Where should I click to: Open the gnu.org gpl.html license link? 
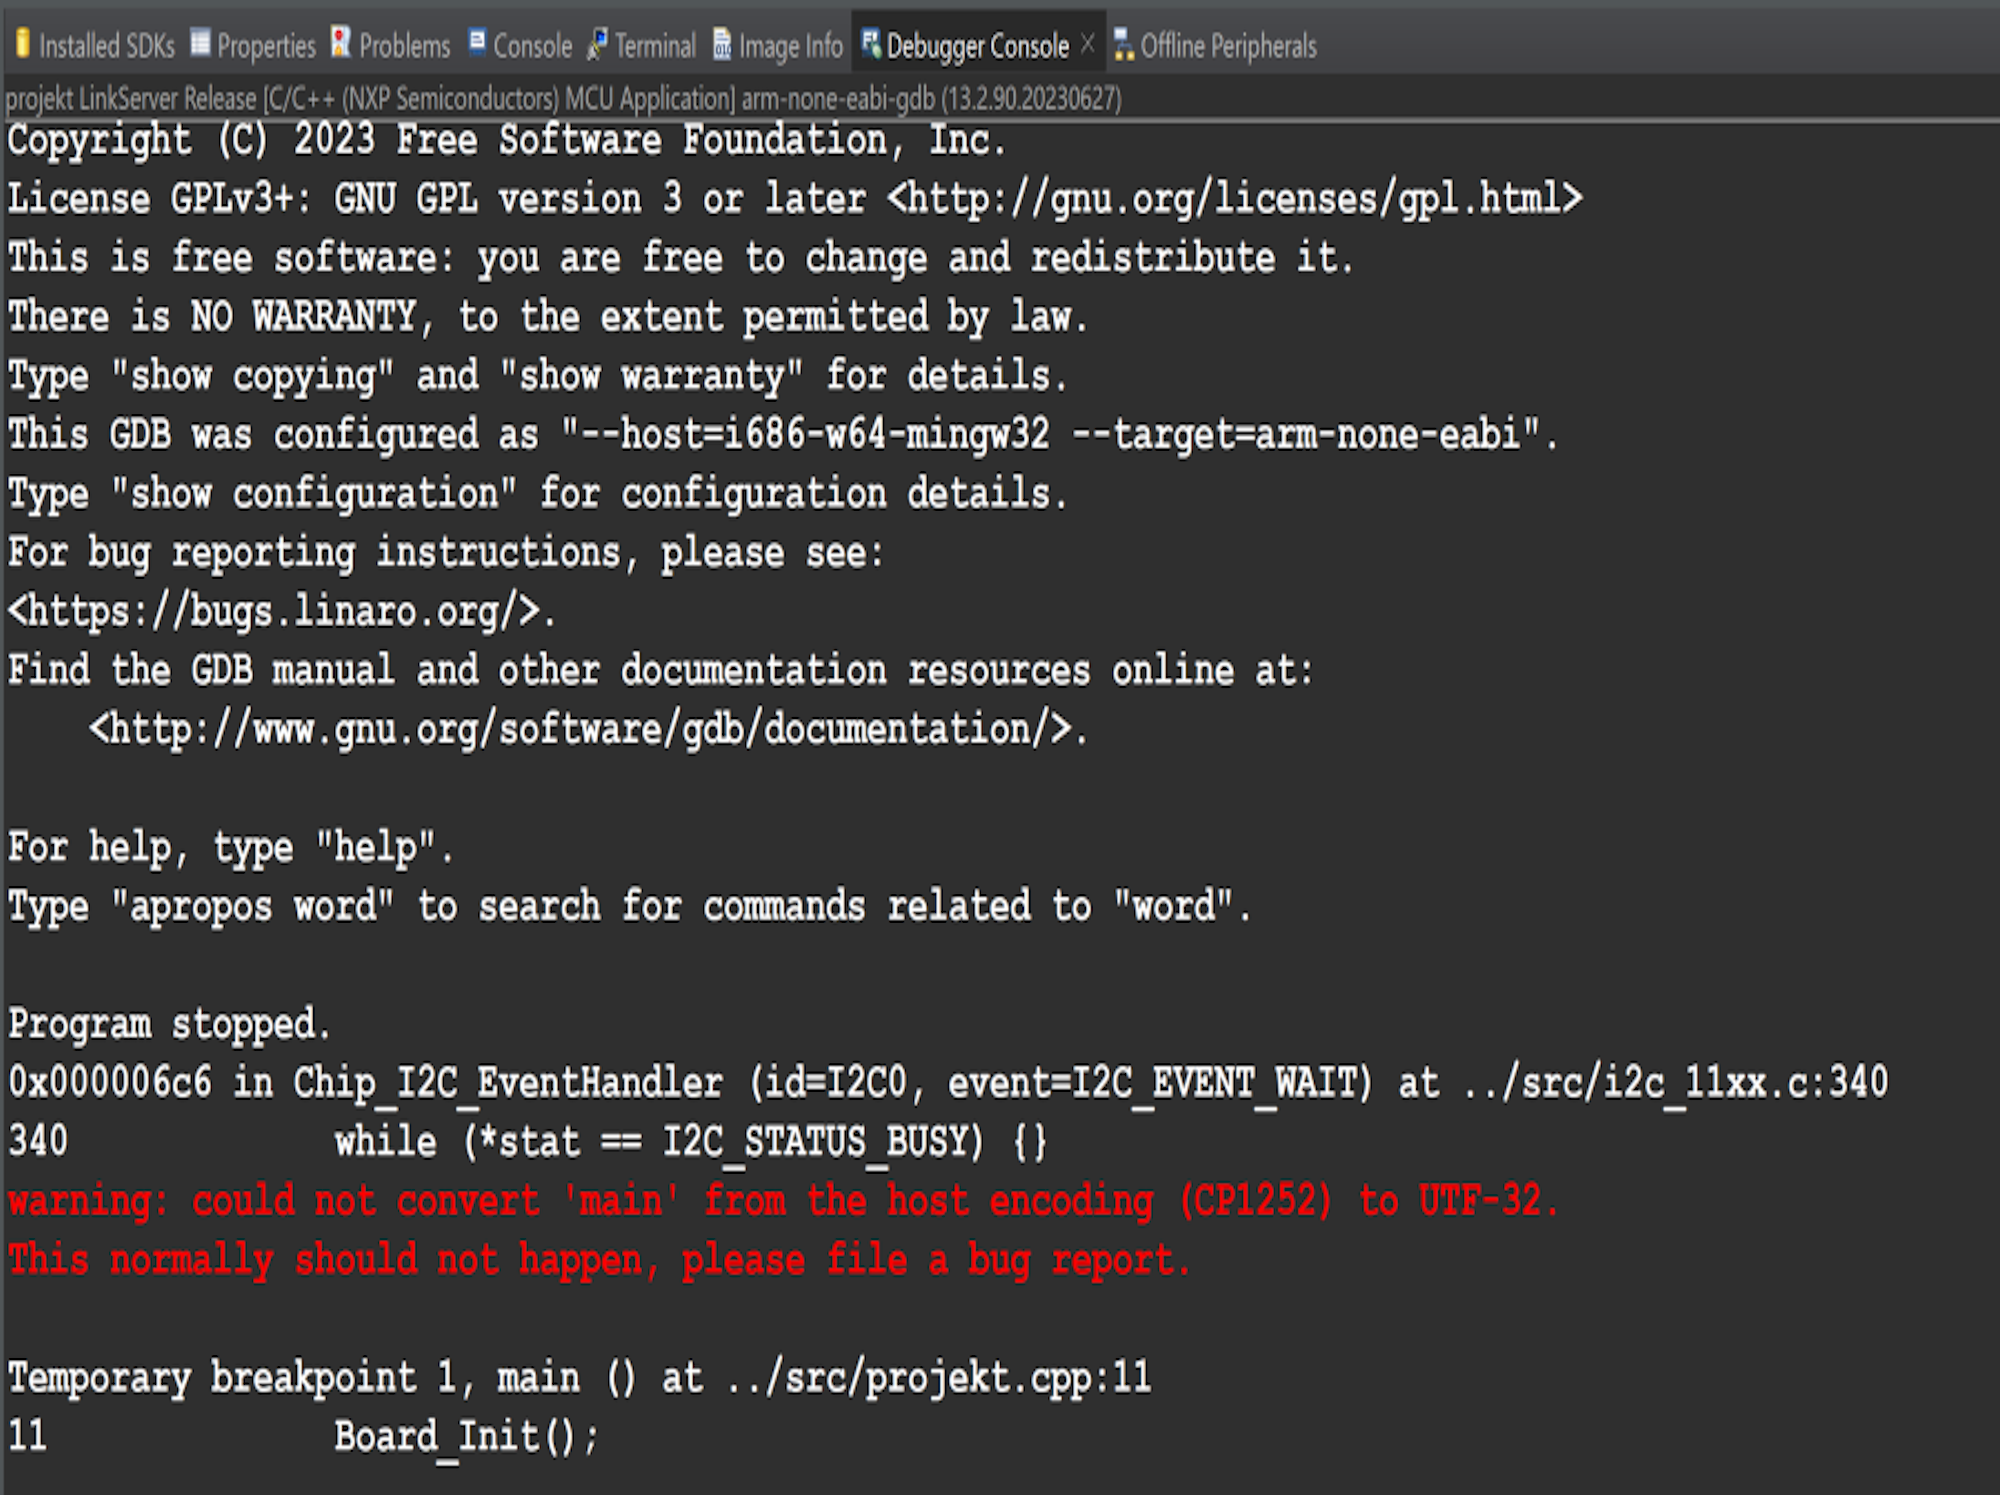[1235, 199]
